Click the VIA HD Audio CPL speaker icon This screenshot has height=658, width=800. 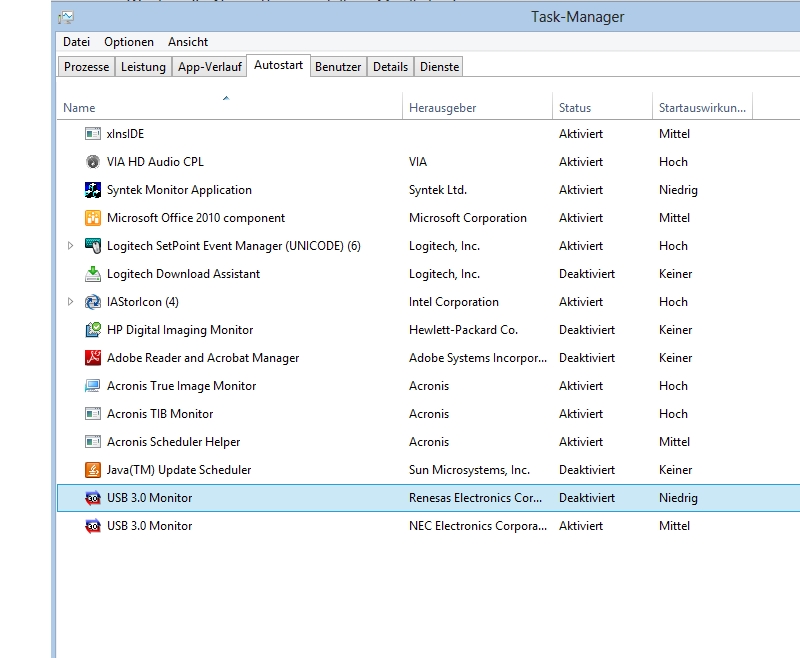(x=92, y=162)
